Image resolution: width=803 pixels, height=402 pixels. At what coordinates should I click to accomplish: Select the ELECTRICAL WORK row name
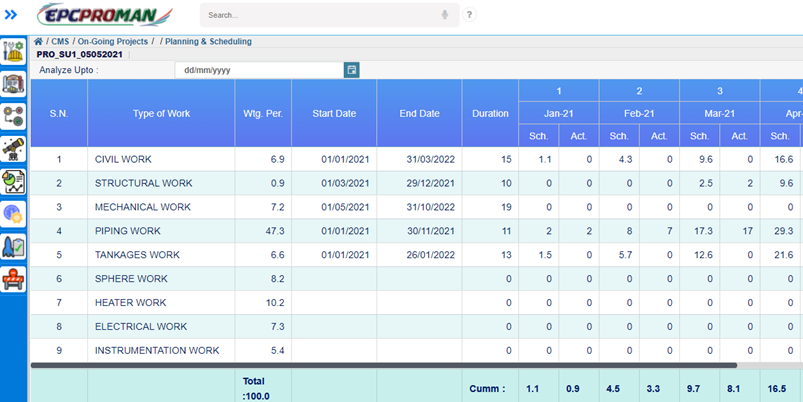click(x=141, y=327)
